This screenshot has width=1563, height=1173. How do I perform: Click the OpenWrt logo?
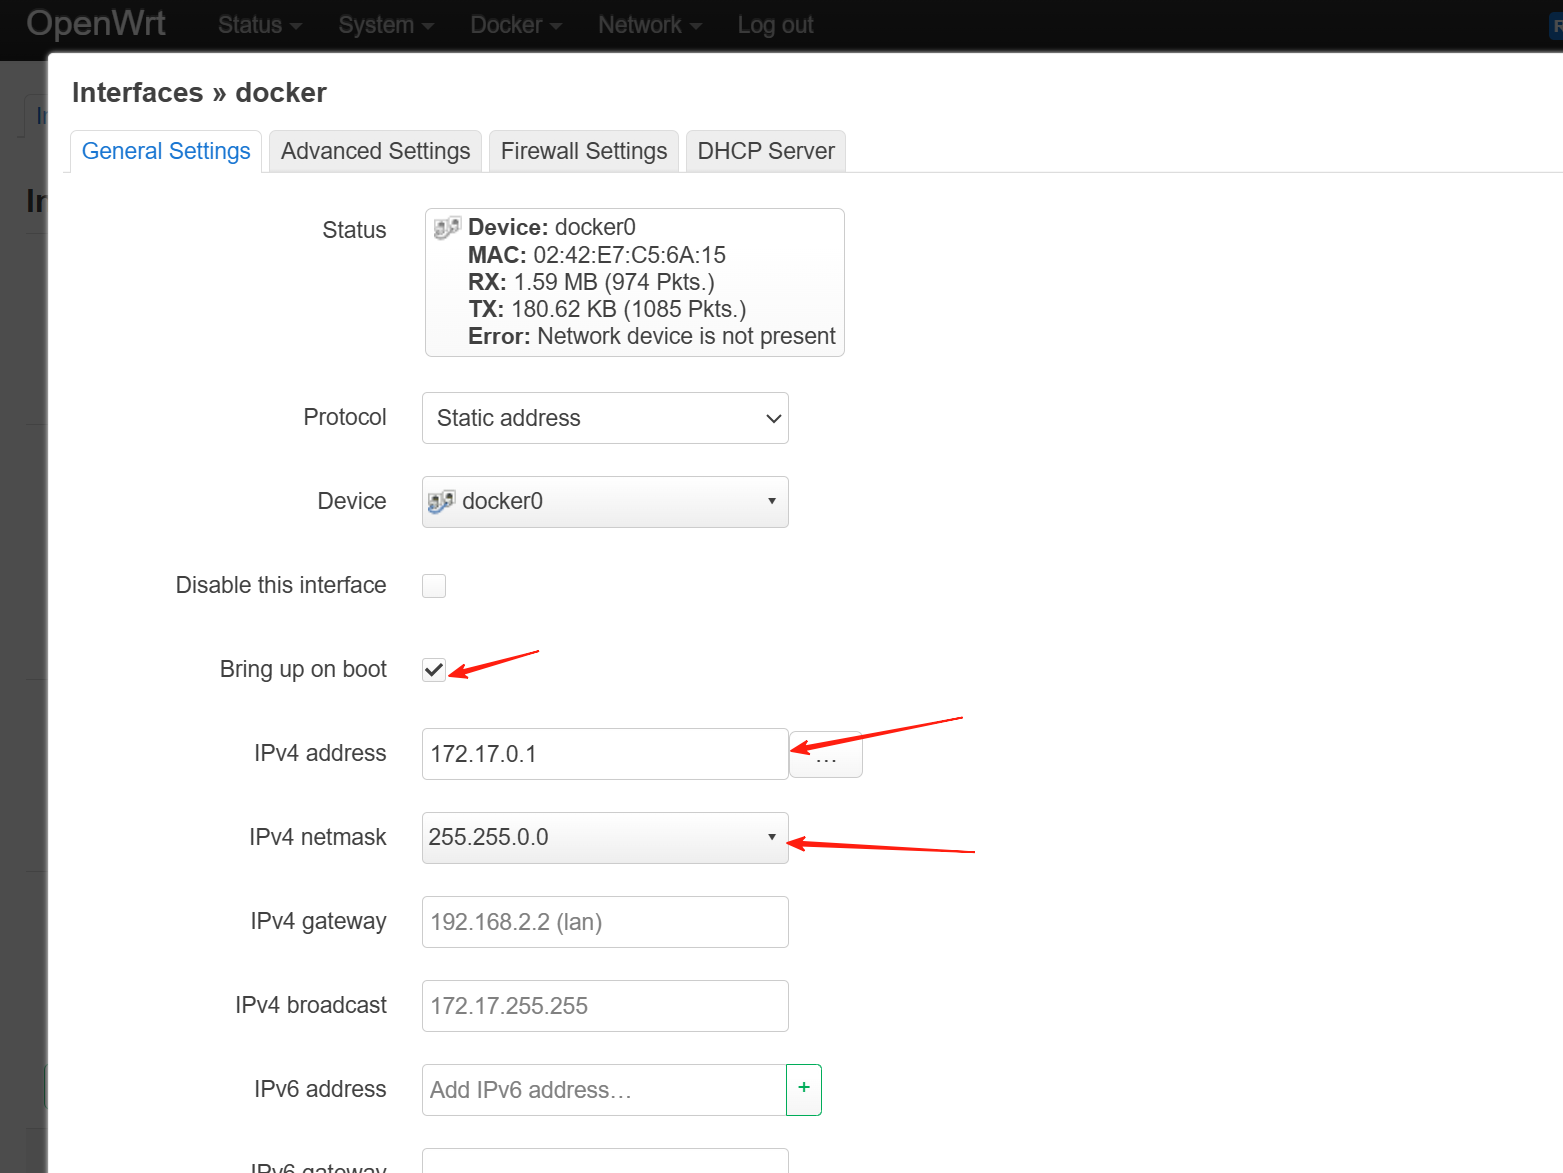click(96, 24)
